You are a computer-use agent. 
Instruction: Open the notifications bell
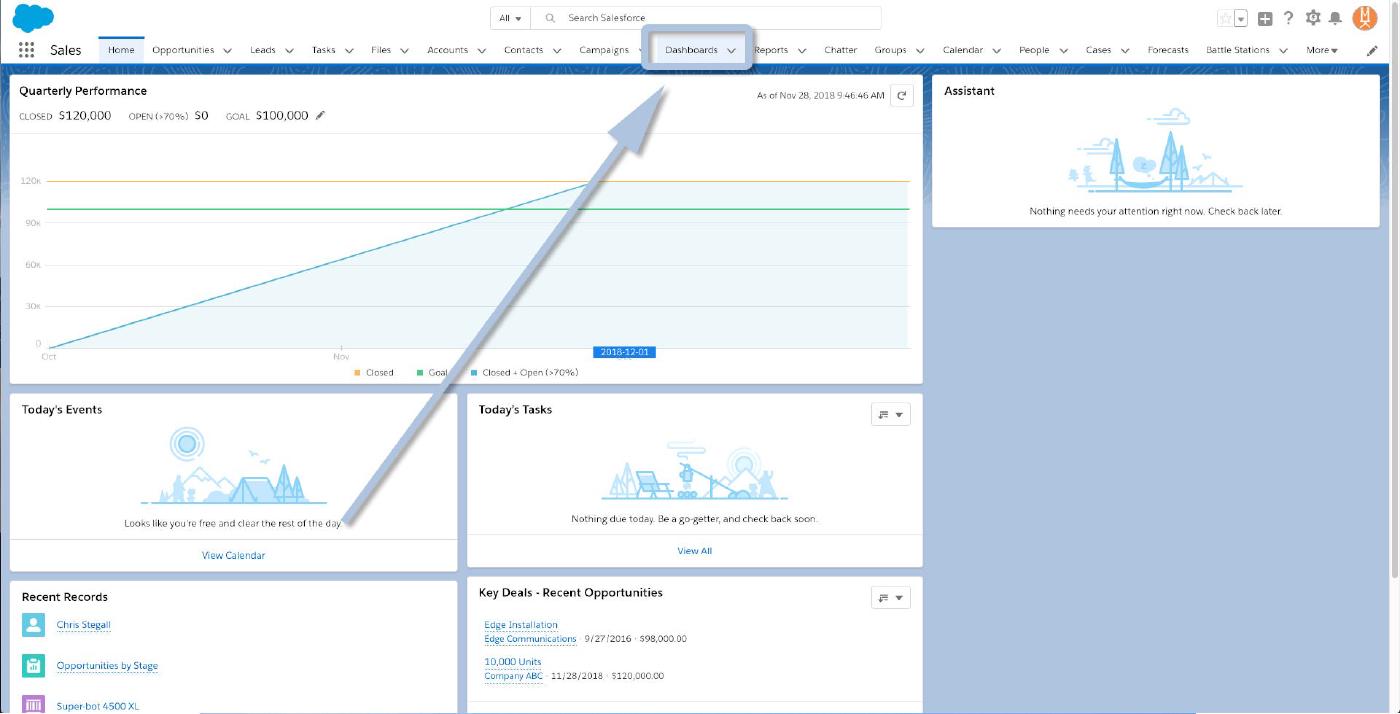pos(1335,18)
